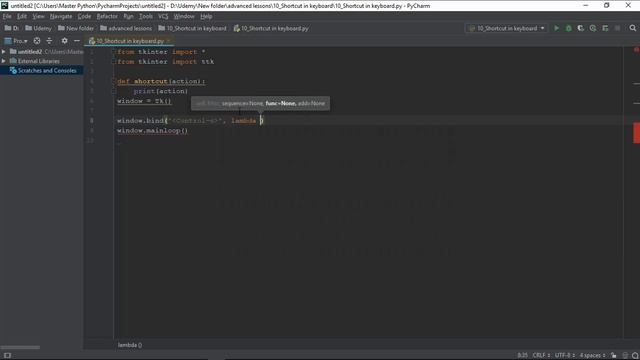Click the Project panel horizontal scrollbar

coord(20,347)
